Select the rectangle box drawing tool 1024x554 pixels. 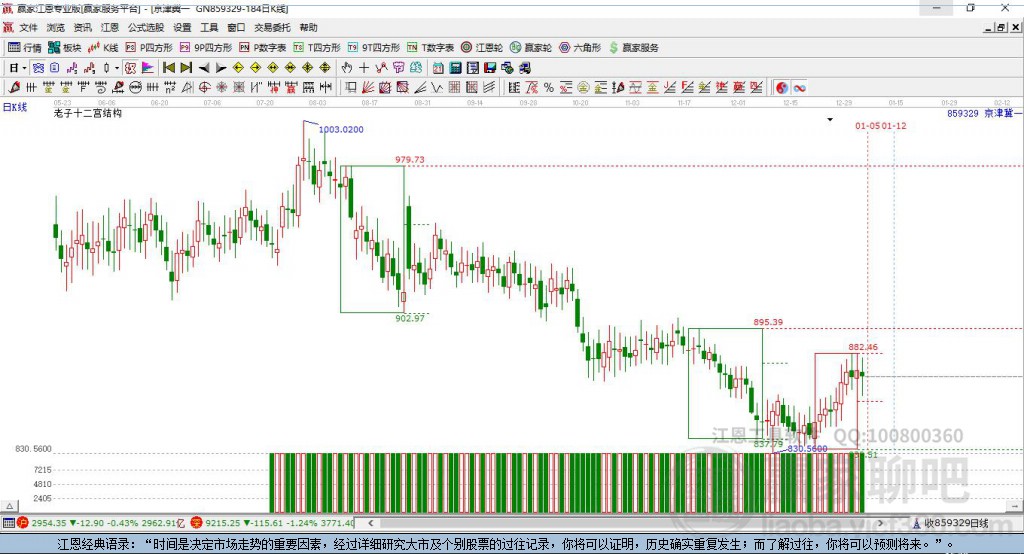[x=350, y=88]
